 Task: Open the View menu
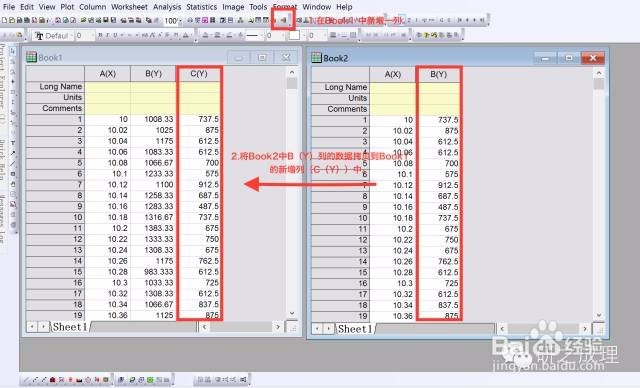[47, 7]
